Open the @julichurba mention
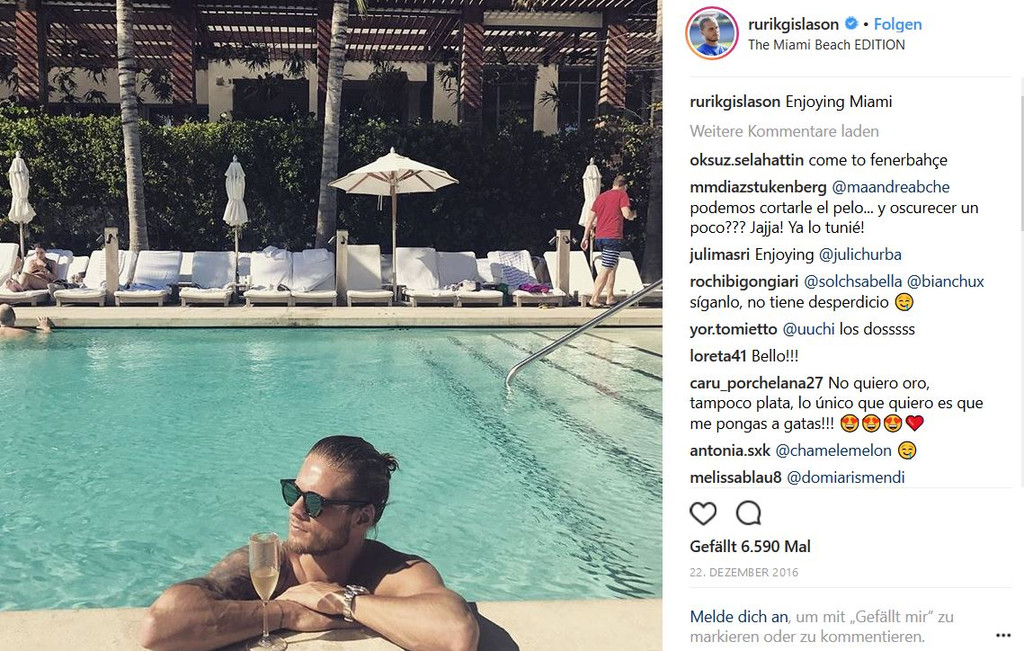This screenshot has width=1024, height=651. (x=859, y=255)
